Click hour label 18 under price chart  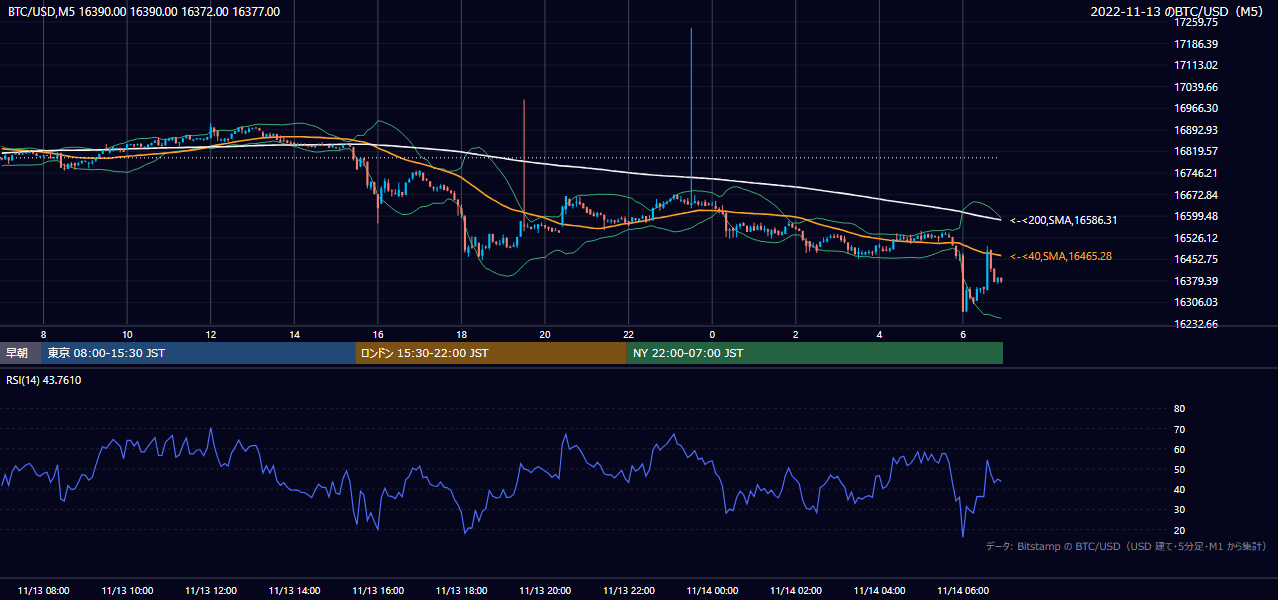tap(461, 334)
